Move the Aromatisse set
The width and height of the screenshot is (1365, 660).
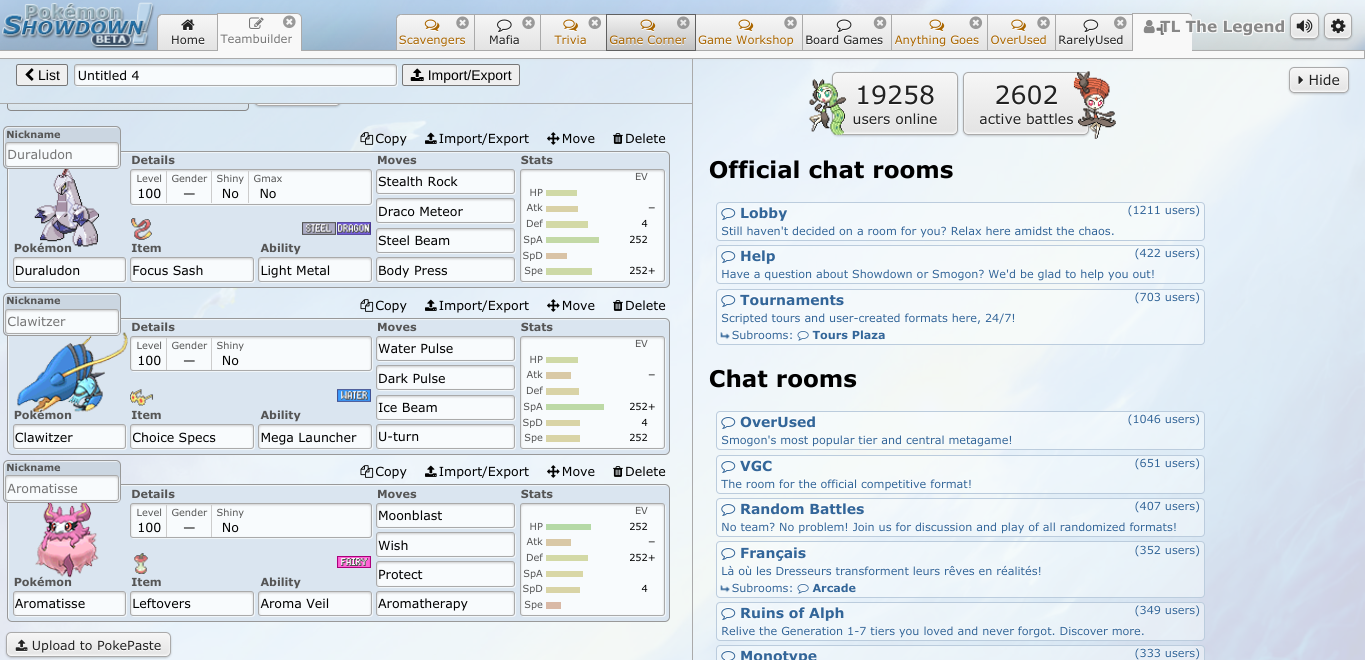571,472
